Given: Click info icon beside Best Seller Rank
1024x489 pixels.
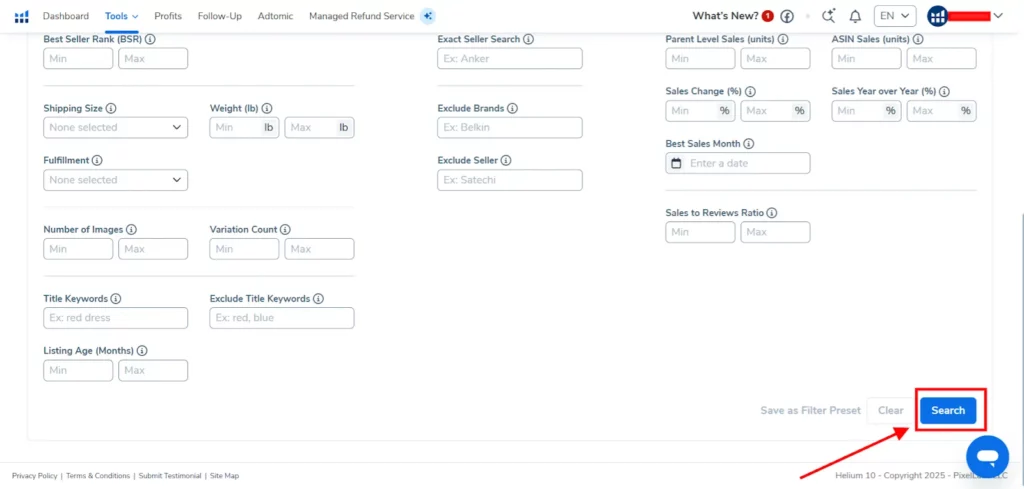Looking at the screenshot, I should [x=150, y=39].
